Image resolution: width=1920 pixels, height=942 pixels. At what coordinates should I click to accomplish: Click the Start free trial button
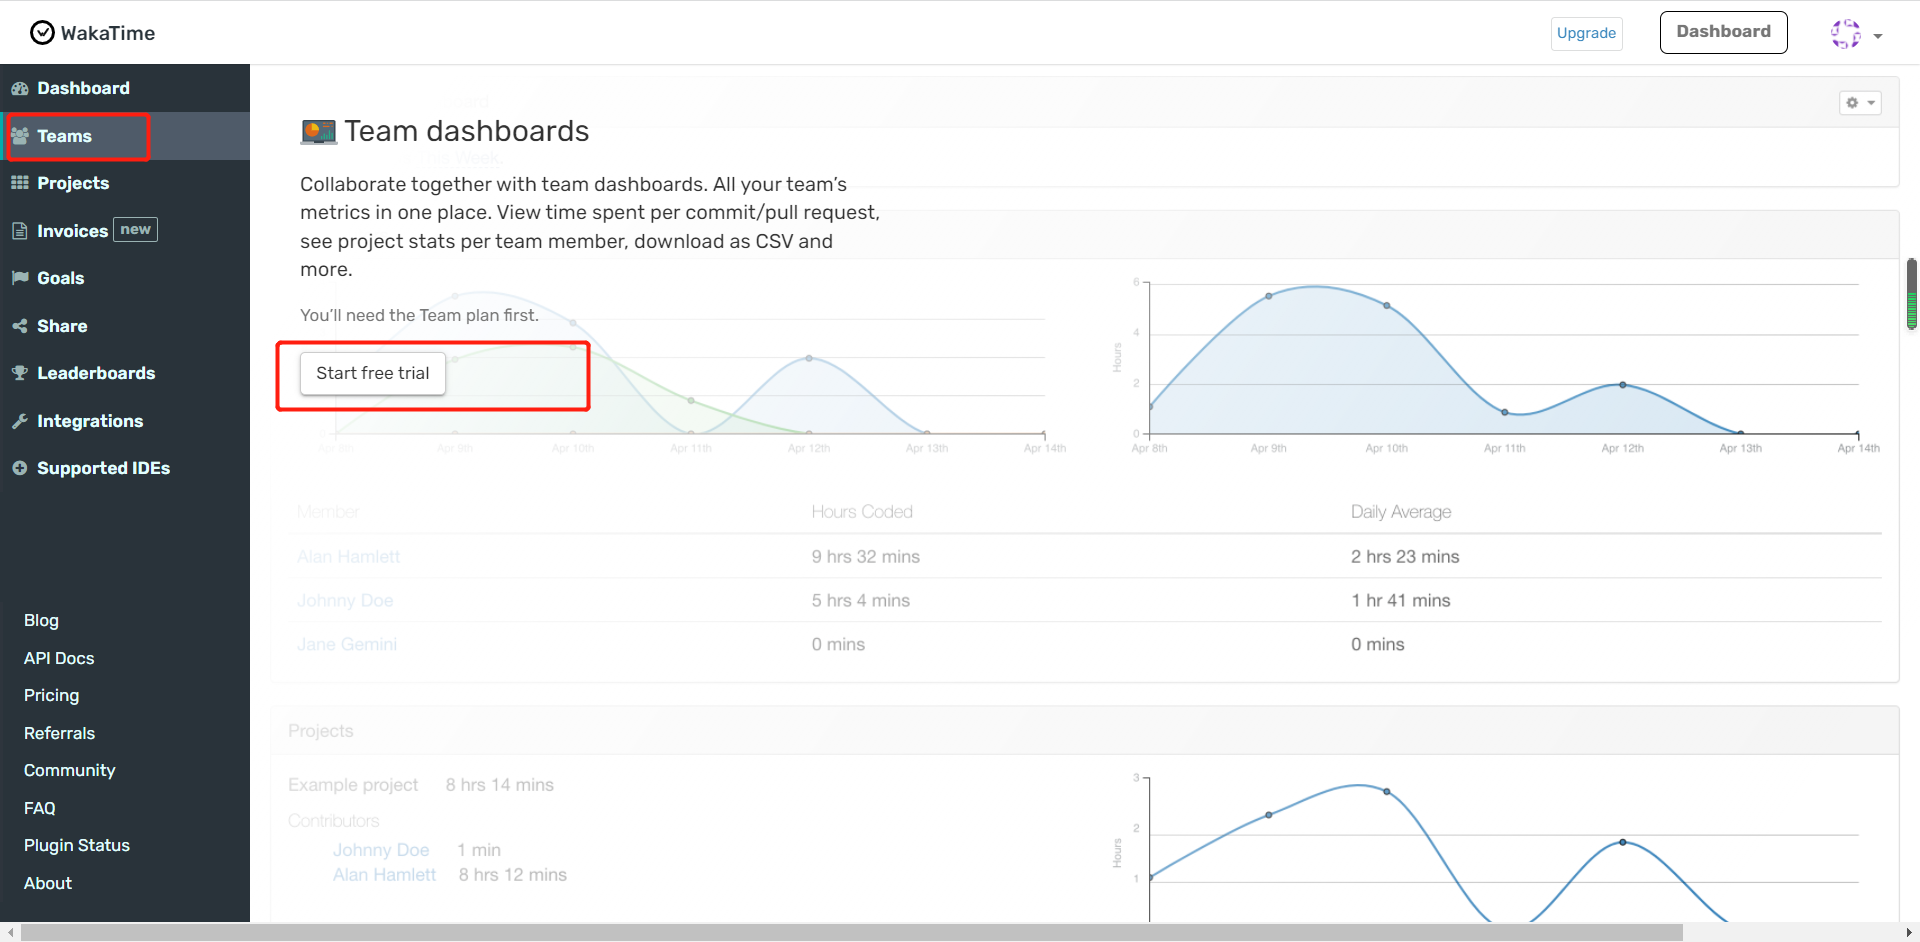point(373,373)
